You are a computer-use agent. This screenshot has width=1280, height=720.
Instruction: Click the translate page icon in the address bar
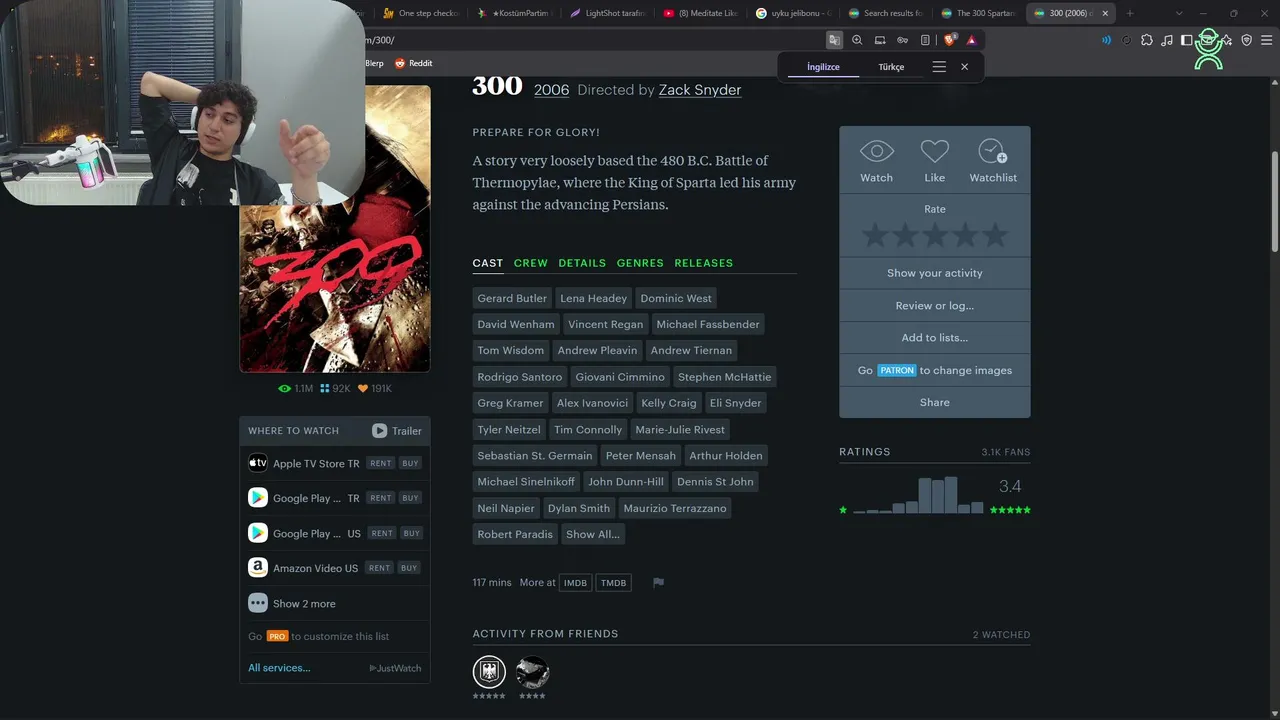coord(834,40)
